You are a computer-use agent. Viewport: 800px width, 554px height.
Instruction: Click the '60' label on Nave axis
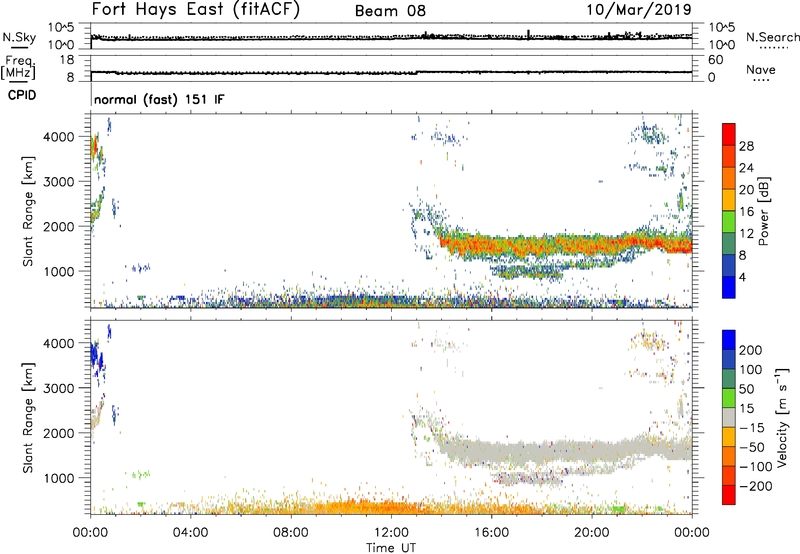[x=716, y=60]
